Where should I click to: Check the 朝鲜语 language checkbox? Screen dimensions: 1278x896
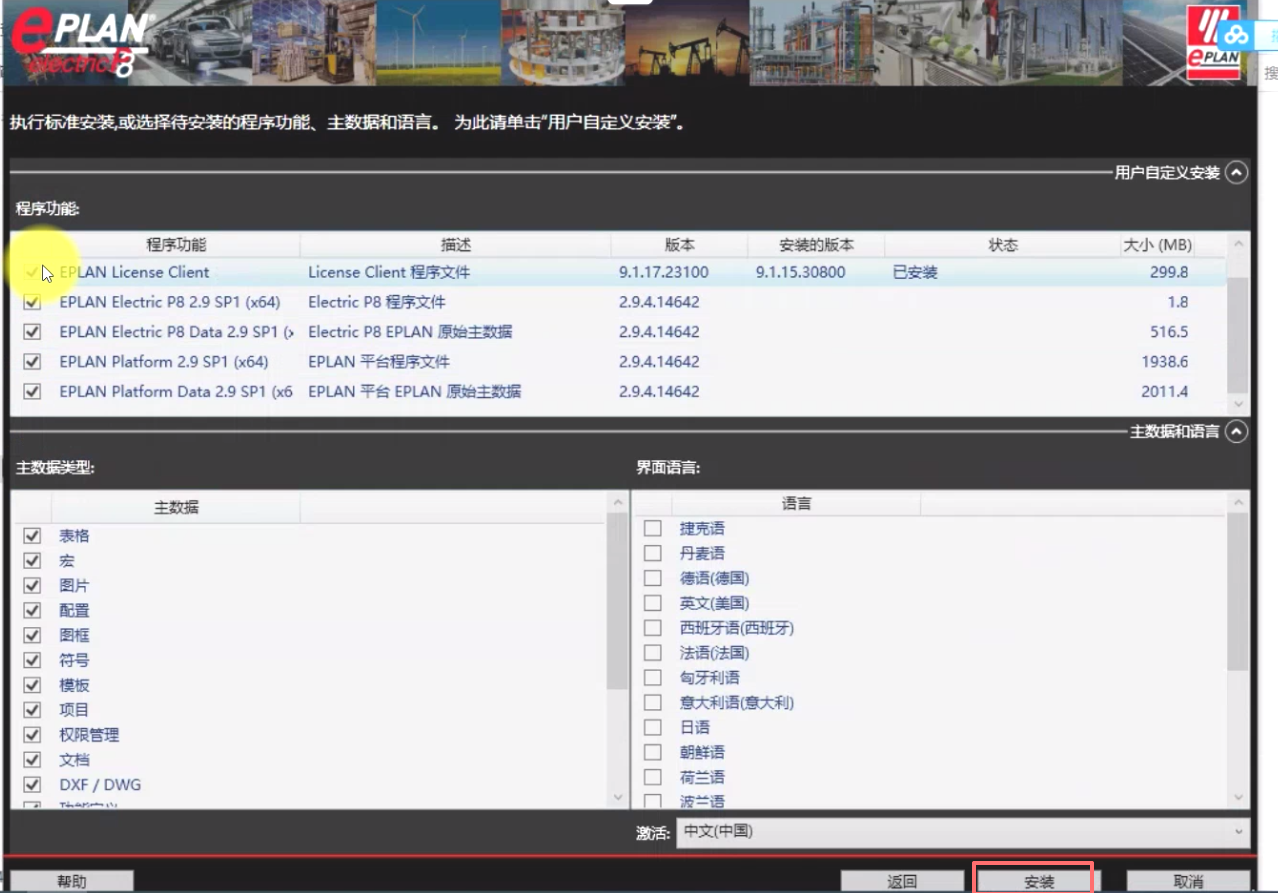point(653,752)
